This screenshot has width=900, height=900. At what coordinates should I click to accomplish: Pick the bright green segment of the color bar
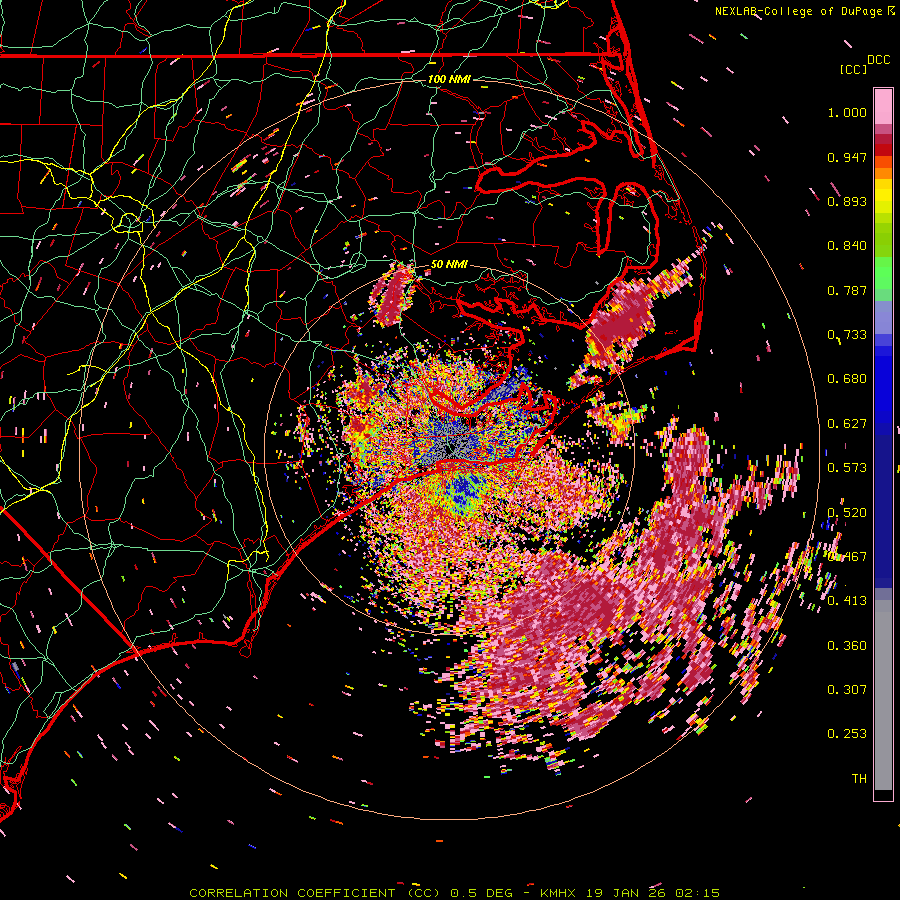click(883, 272)
